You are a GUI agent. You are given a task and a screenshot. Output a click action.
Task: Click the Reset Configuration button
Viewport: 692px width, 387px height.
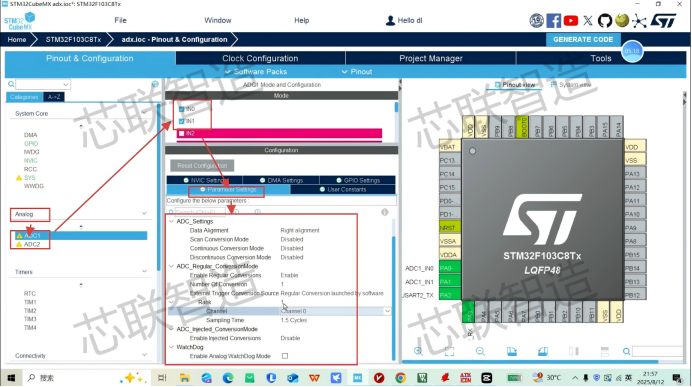tap(202, 165)
